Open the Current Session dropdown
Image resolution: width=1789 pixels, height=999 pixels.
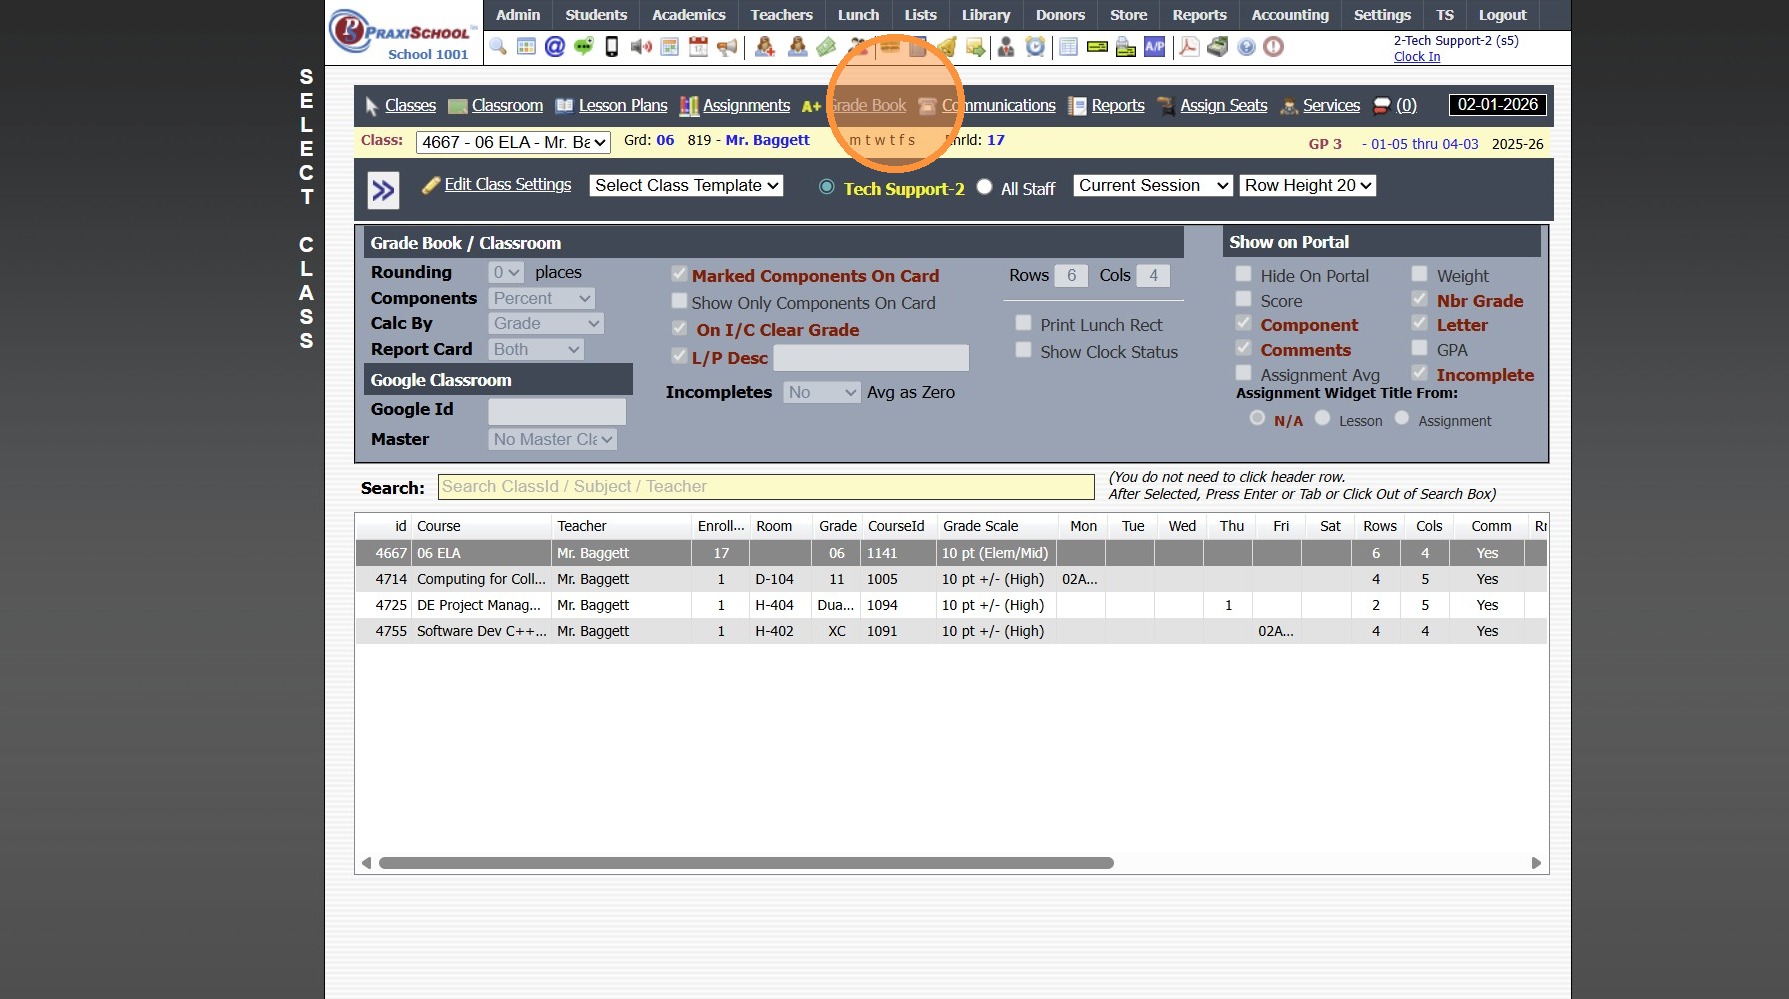[x=1153, y=186]
